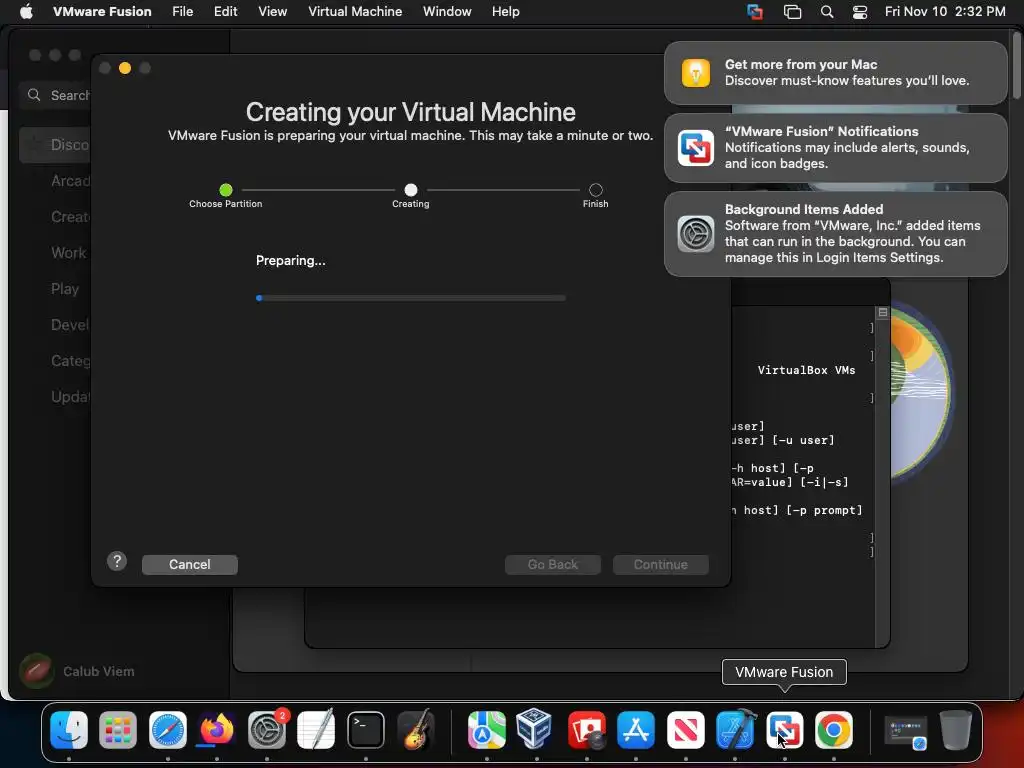Open TextEdit from the Dock
Image resolution: width=1024 pixels, height=768 pixels.
(316, 729)
